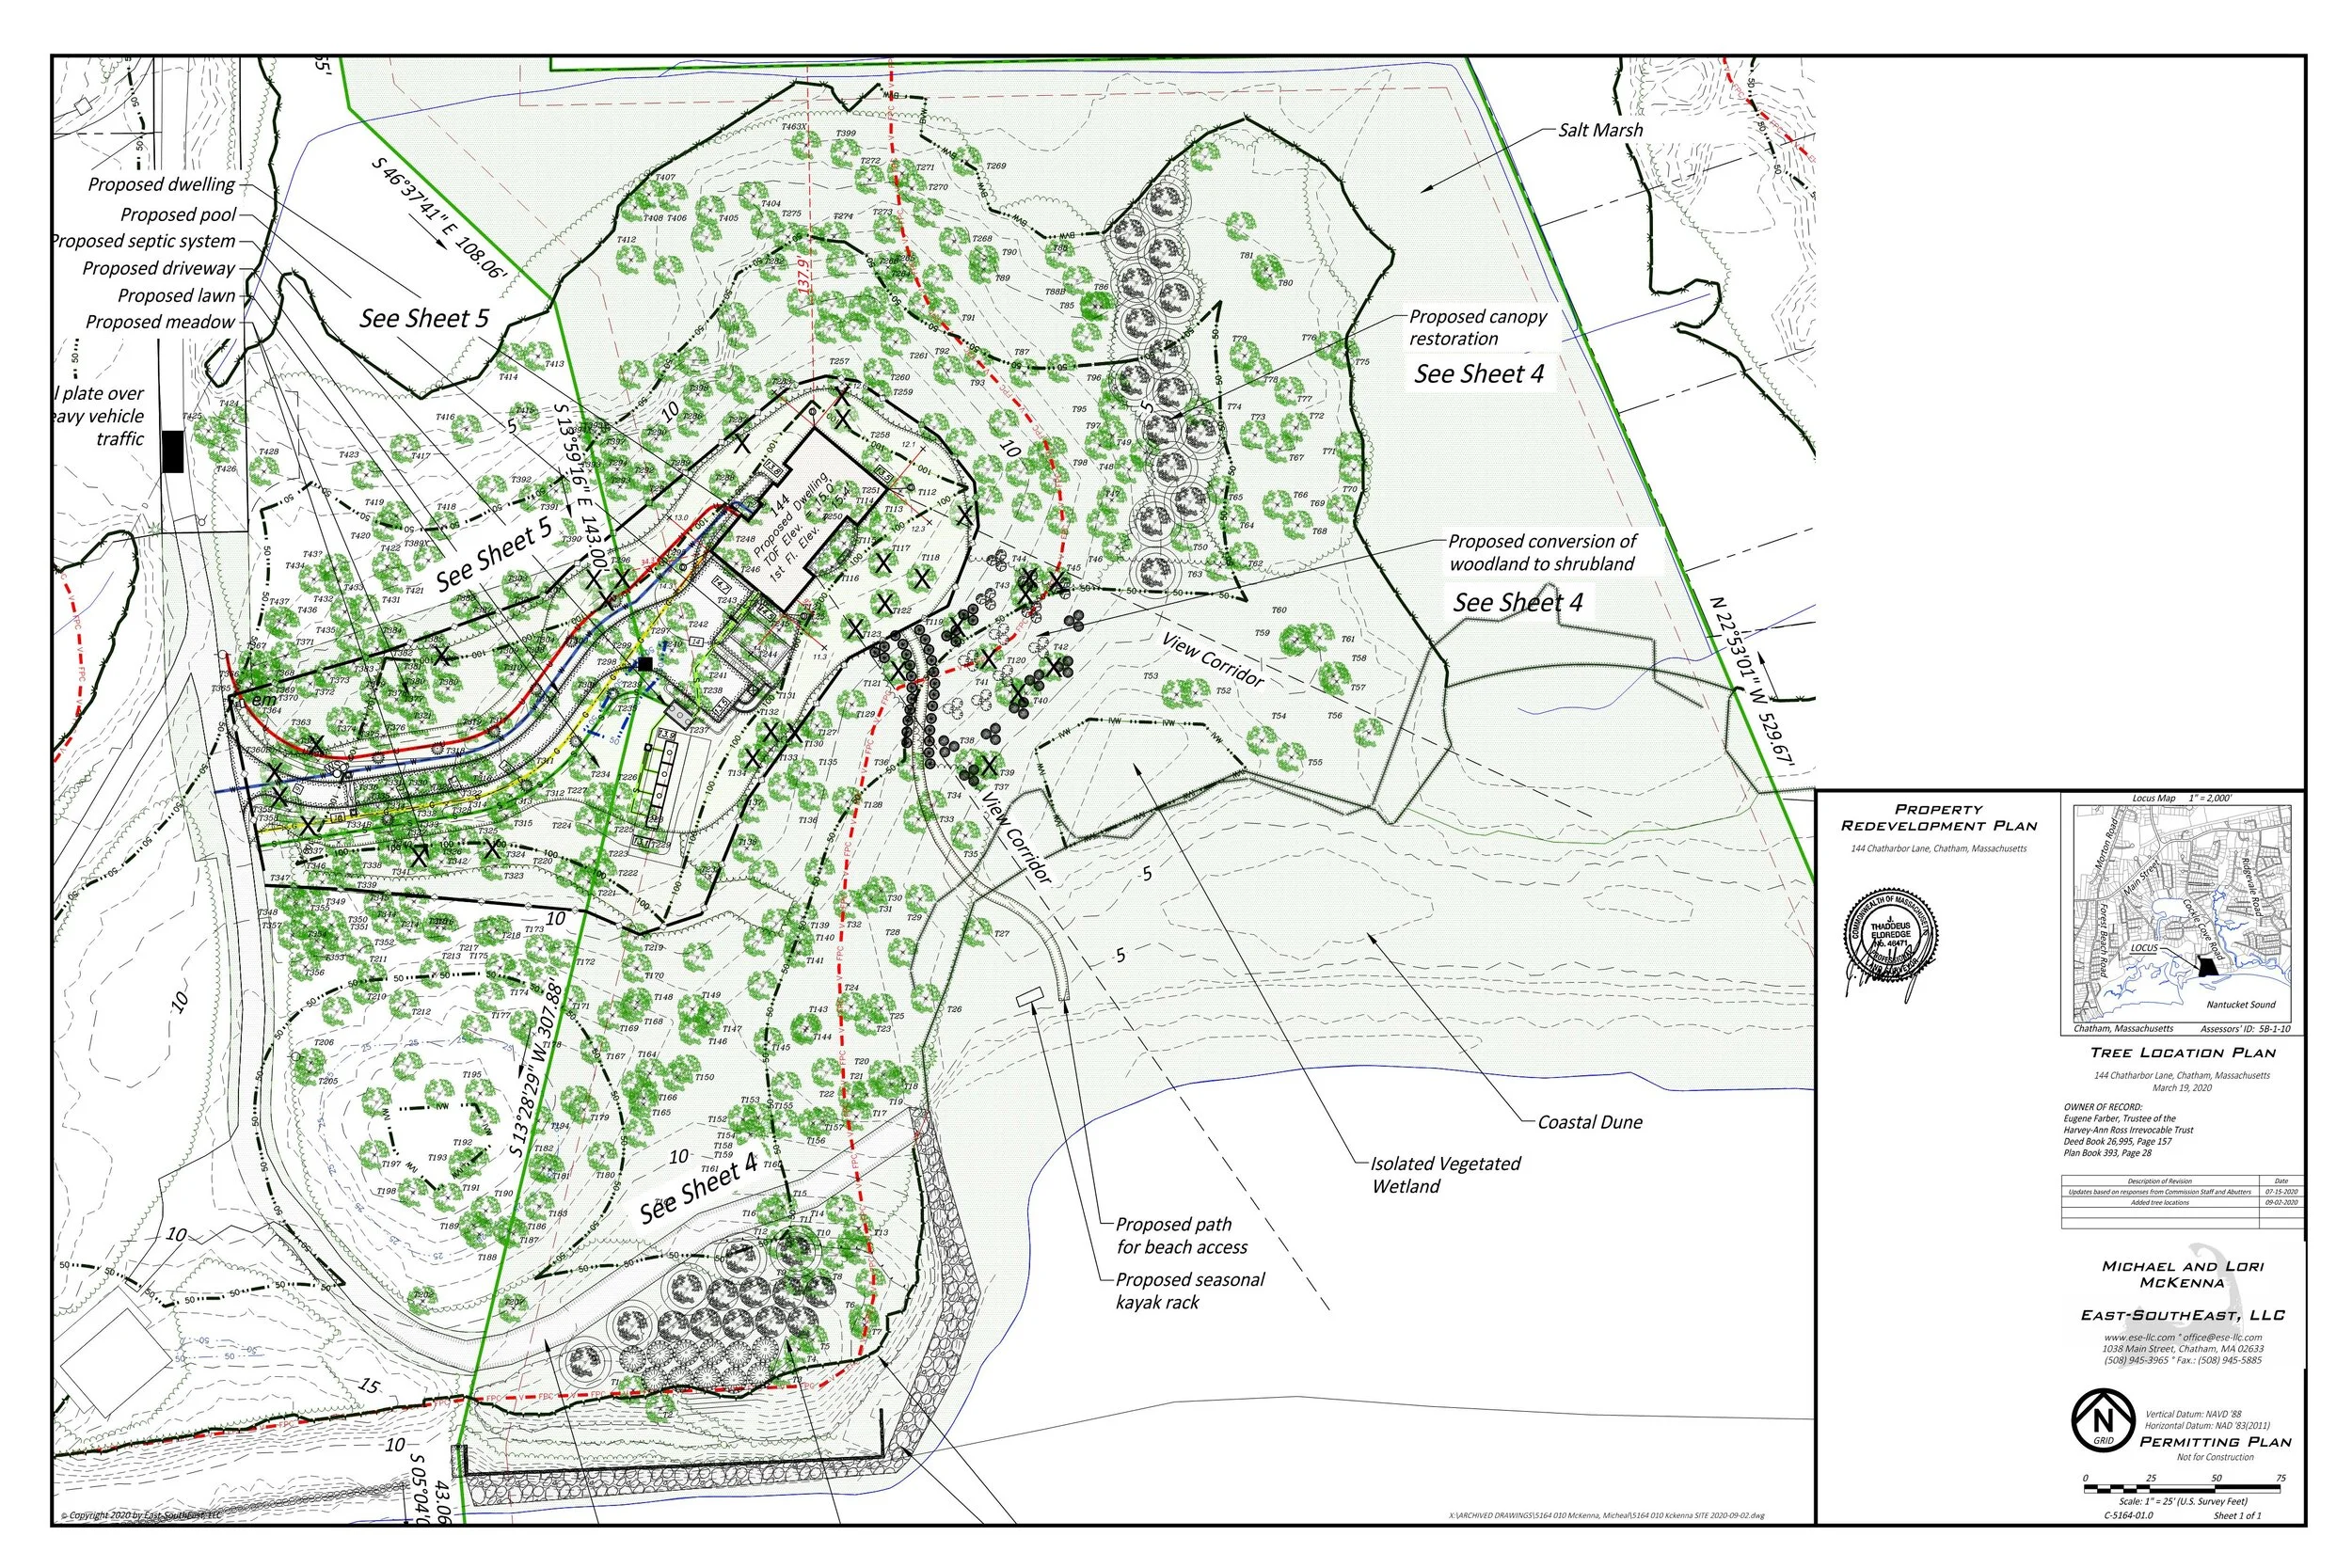Click the Proposed septic system legend label
The image size is (2352, 1568).
point(144,241)
